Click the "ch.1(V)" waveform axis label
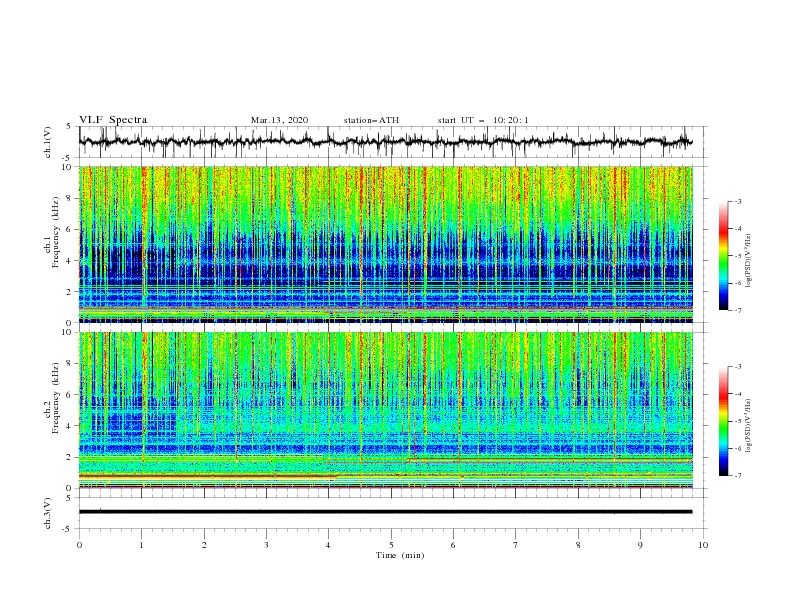Screen dimensions: 792x612 point(48,142)
